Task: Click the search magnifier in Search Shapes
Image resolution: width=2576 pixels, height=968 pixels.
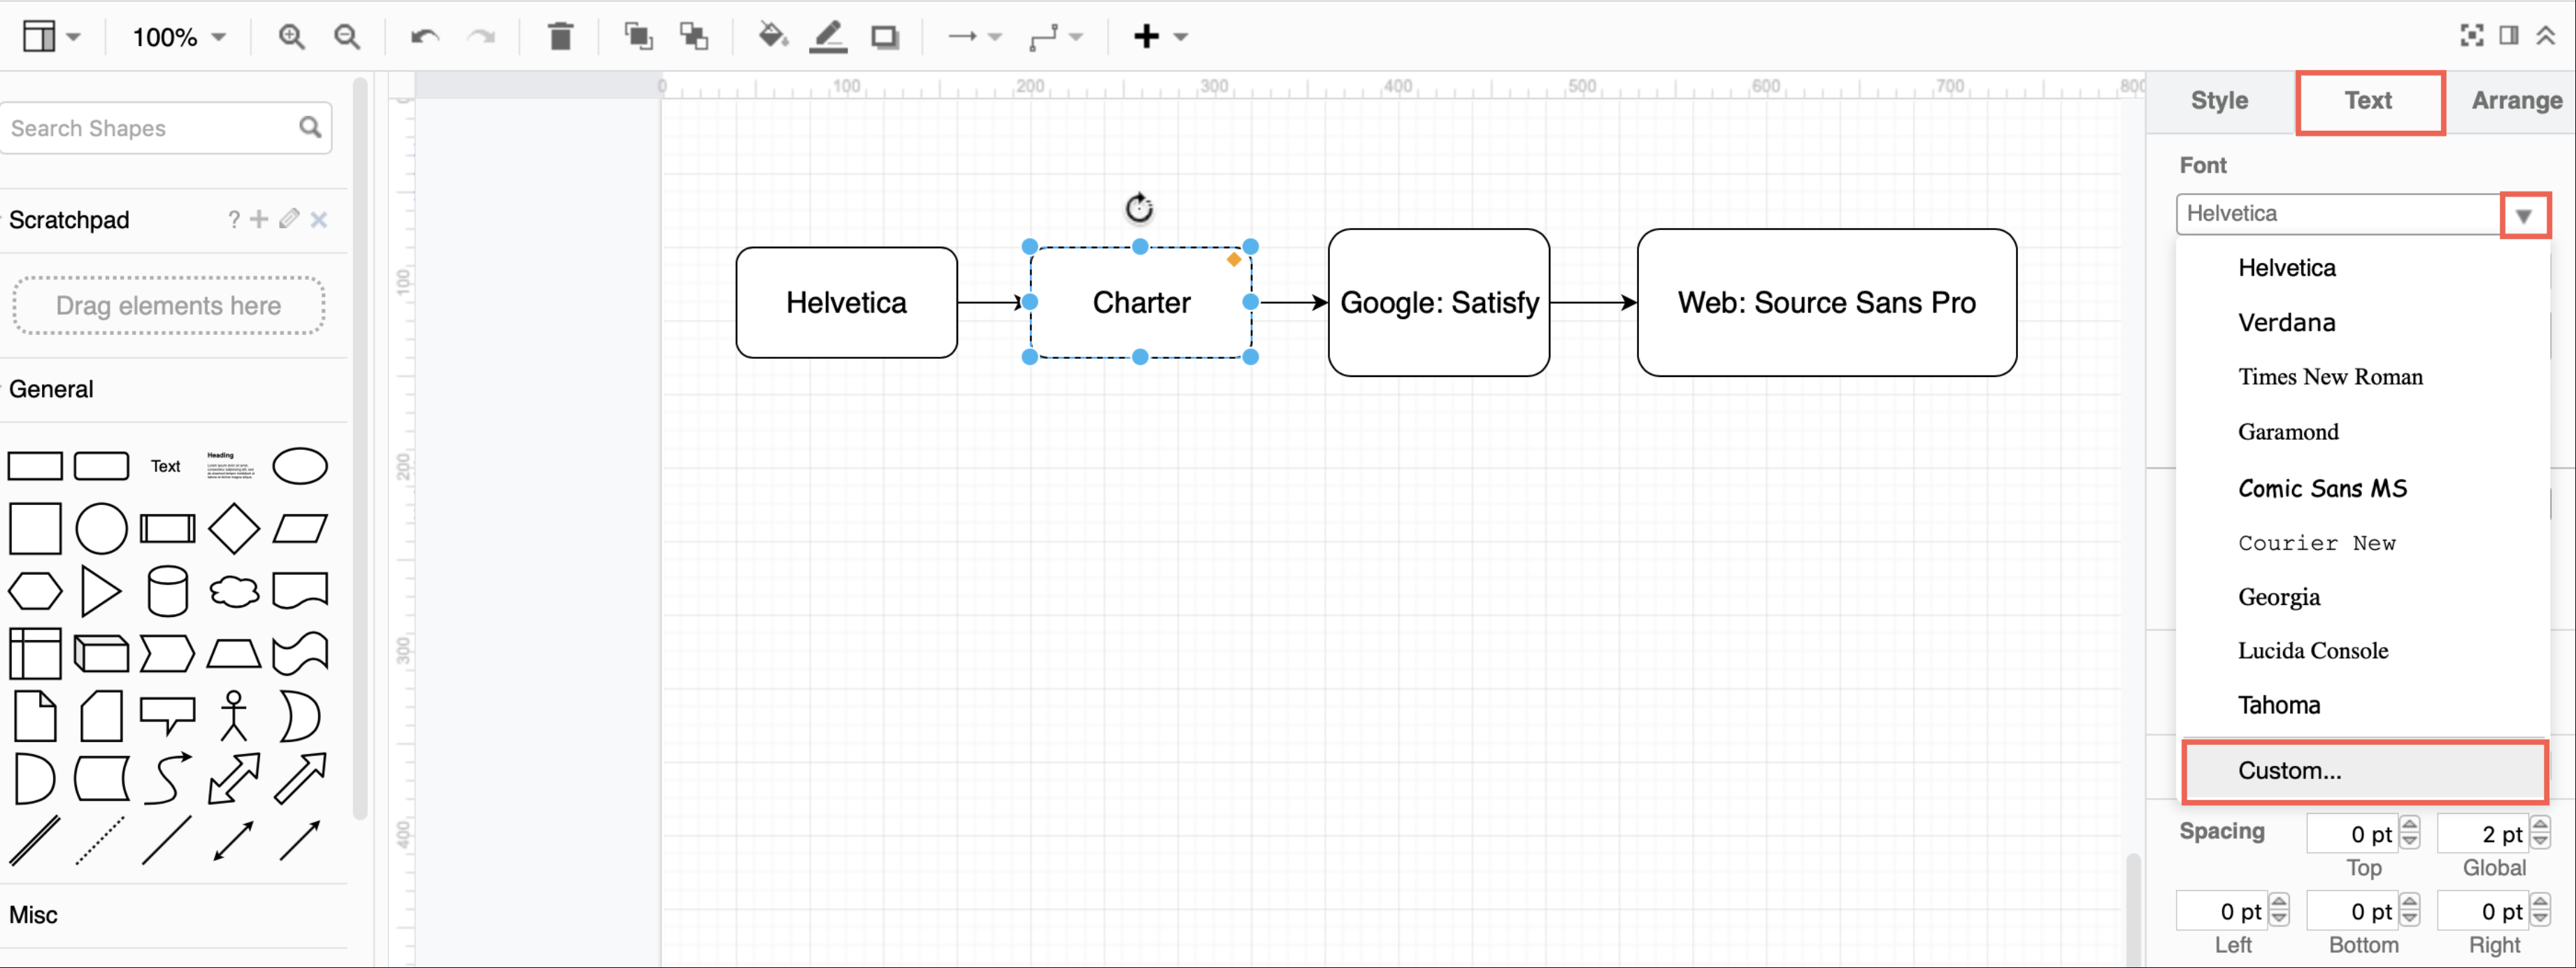Action: click(x=310, y=127)
